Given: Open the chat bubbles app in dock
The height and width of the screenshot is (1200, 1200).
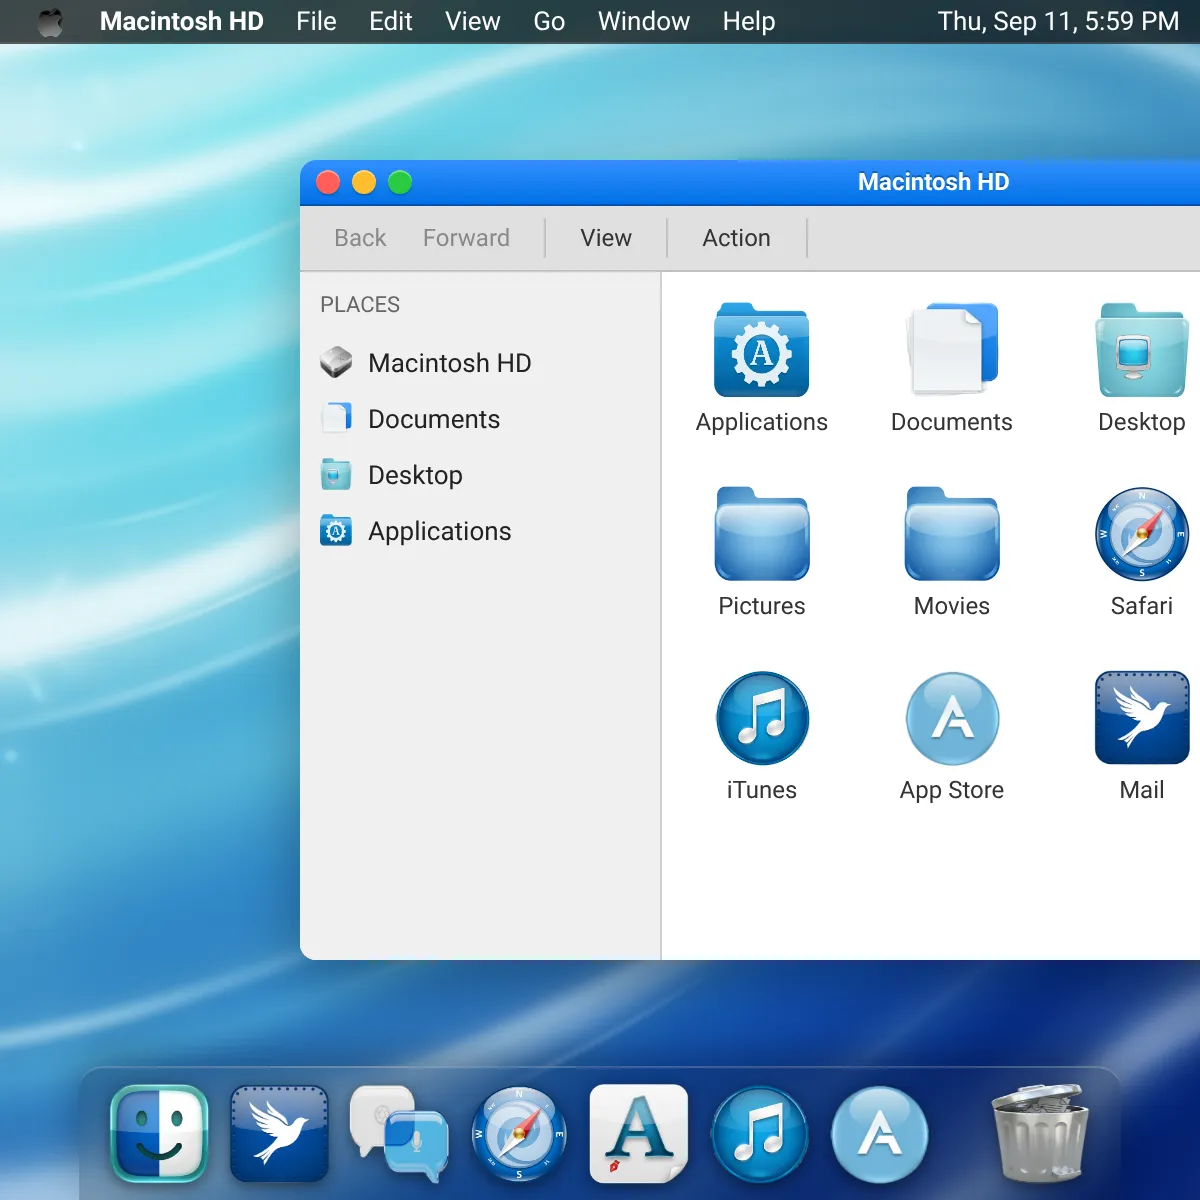Looking at the screenshot, I should tap(399, 1134).
